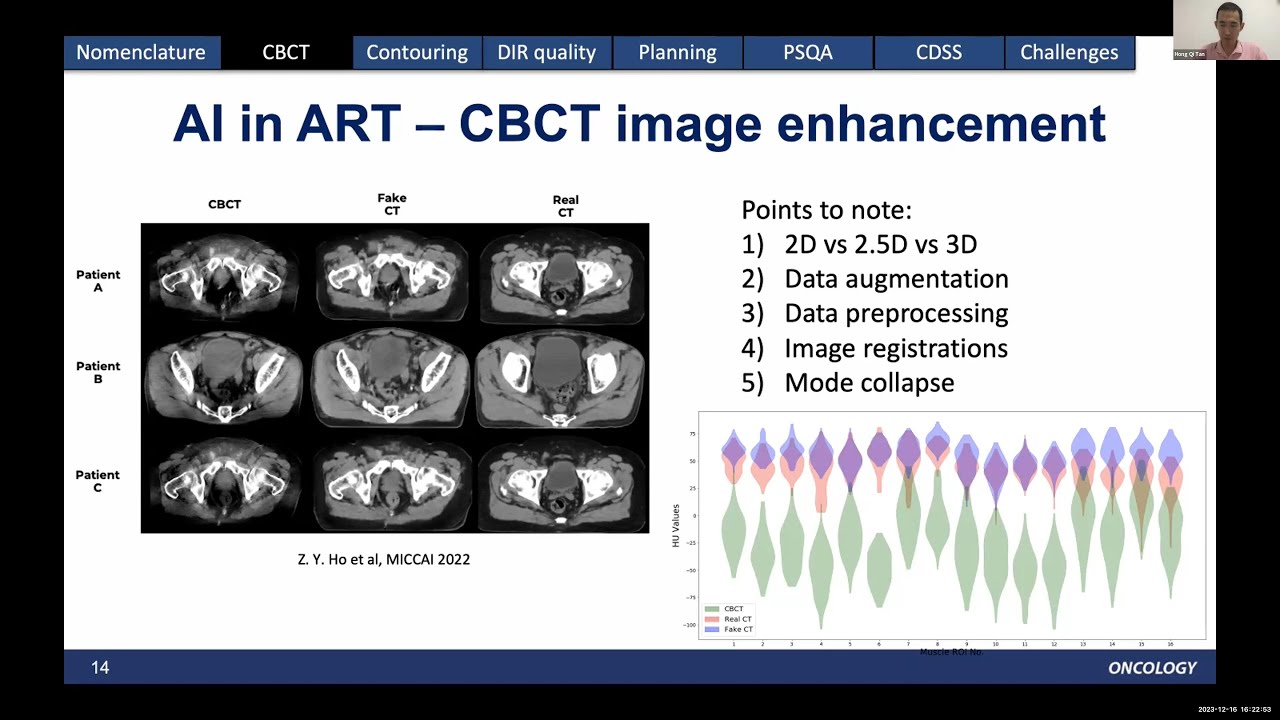Image resolution: width=1280 pixels, height=720 pixels.
Task: Click the Patient C row label
Action: (98, 481)
